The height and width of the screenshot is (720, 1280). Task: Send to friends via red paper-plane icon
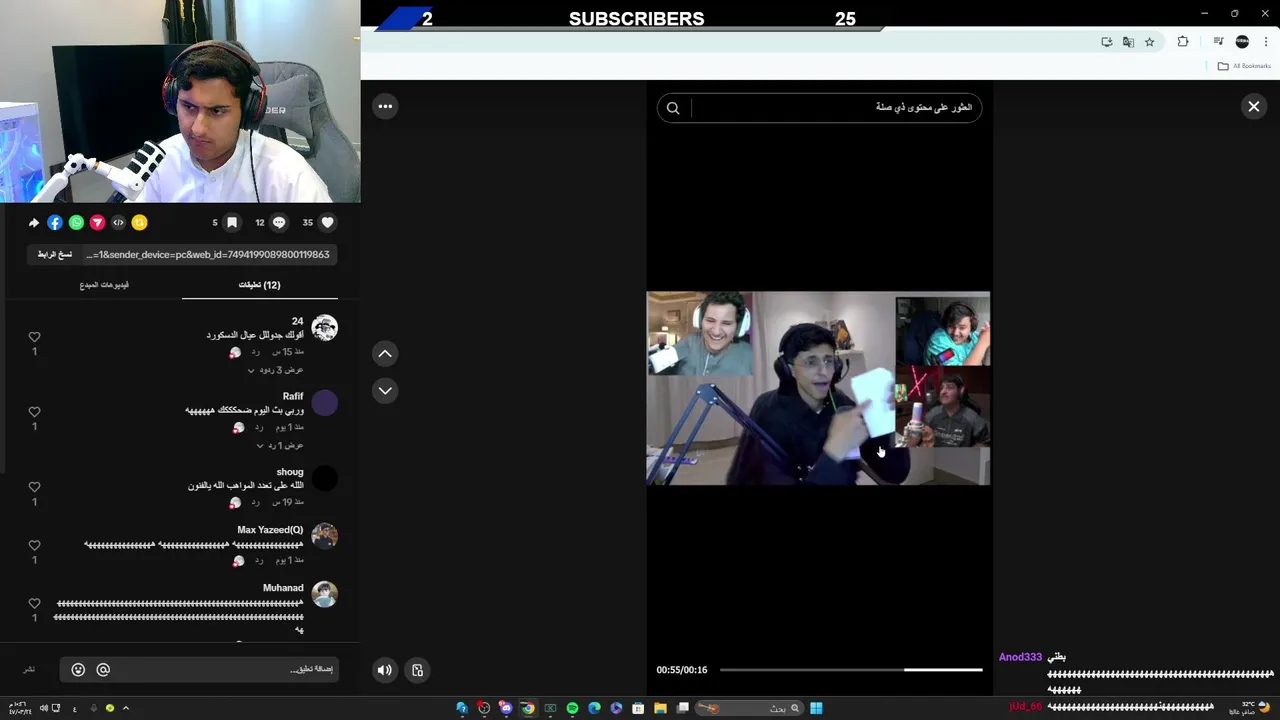(97, 223)
